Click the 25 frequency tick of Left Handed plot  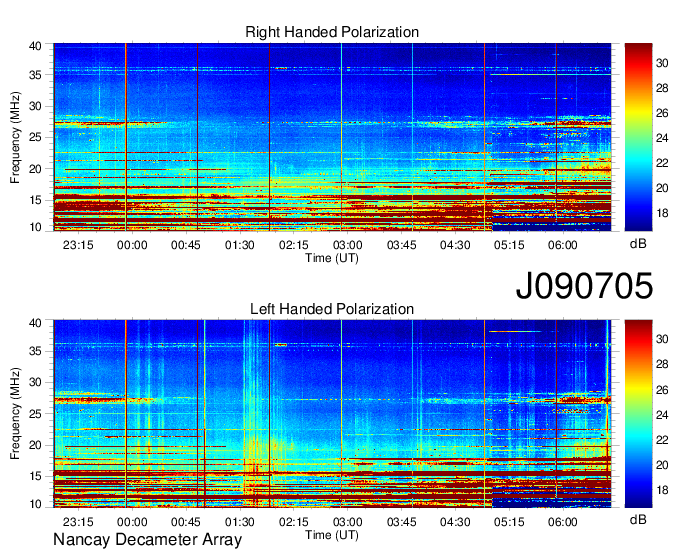coord(35,414)
